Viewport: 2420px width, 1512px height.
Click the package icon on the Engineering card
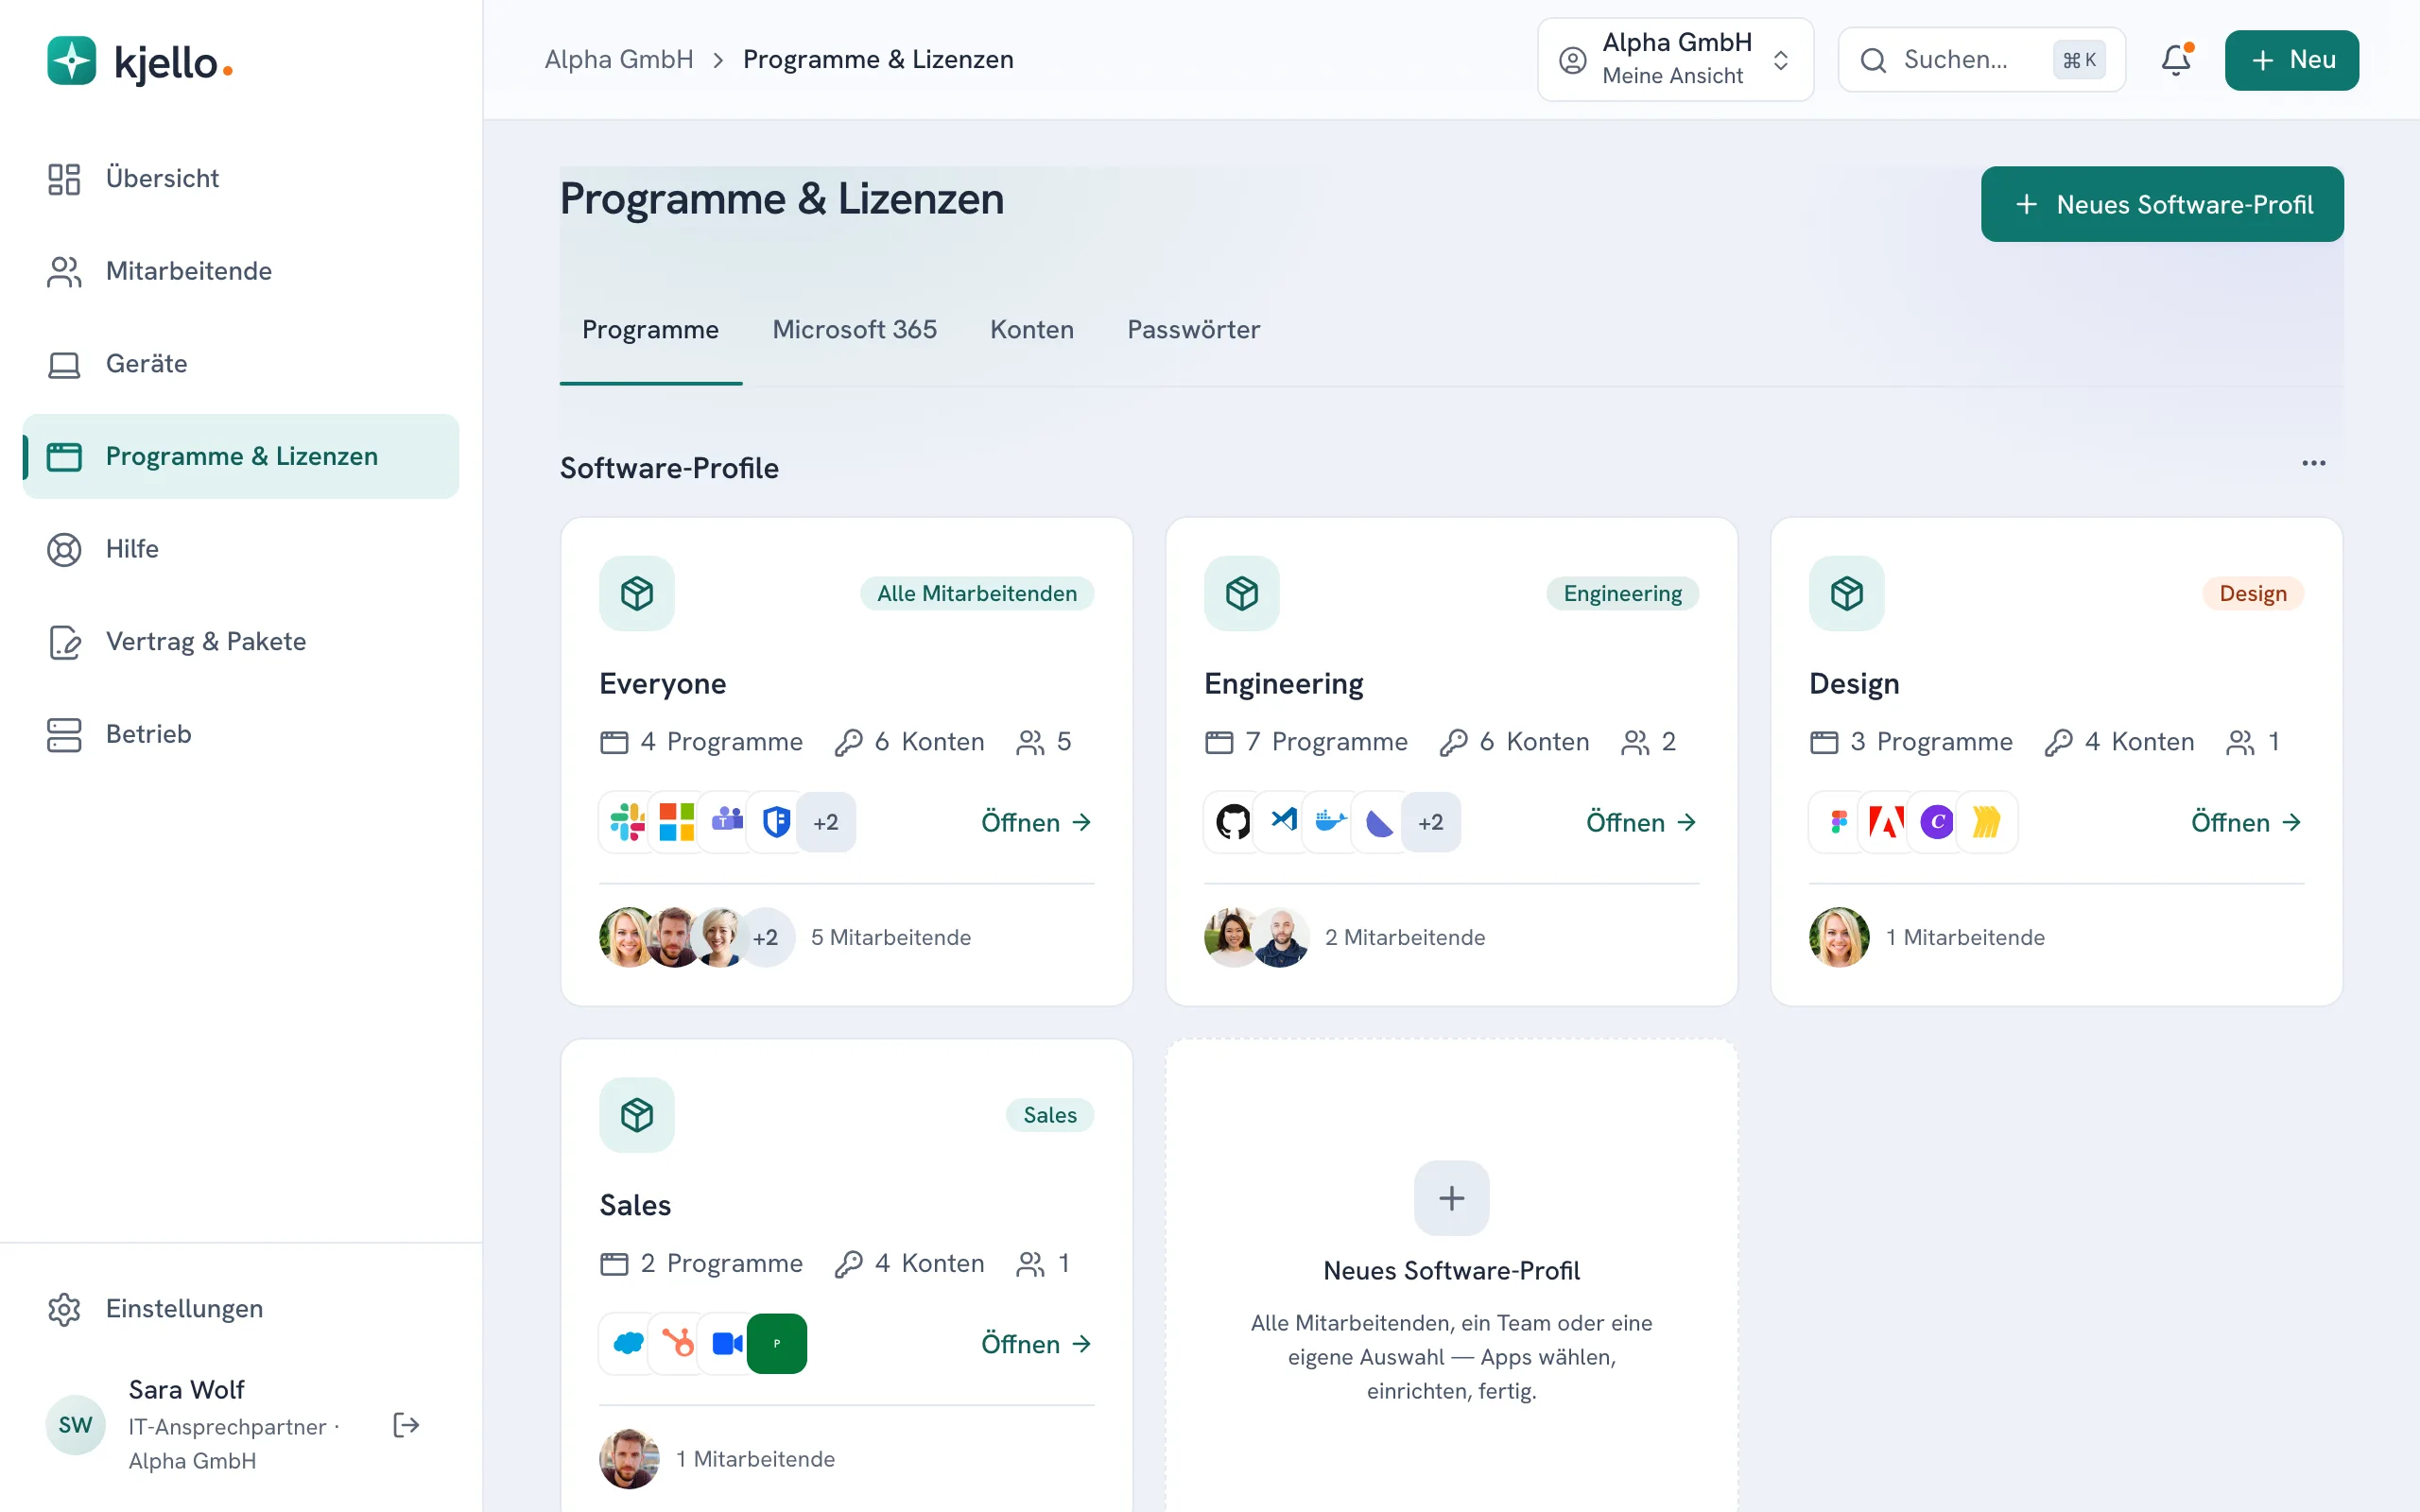tap(1242, 593)
